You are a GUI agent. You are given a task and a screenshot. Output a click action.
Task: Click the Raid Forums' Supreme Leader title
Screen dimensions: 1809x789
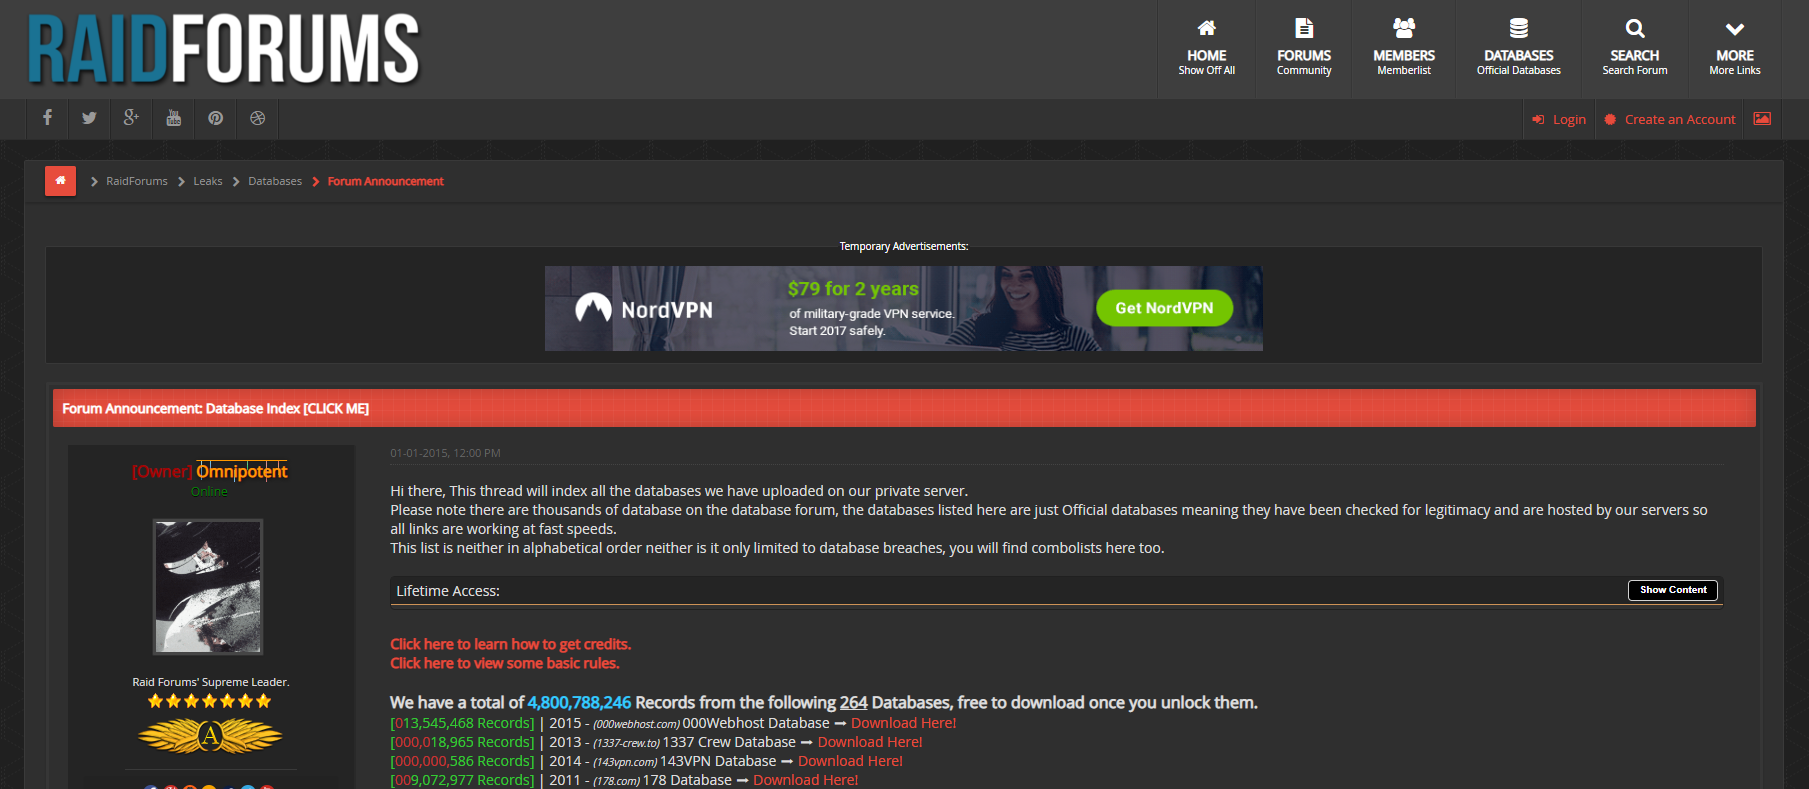pos(210,682)
